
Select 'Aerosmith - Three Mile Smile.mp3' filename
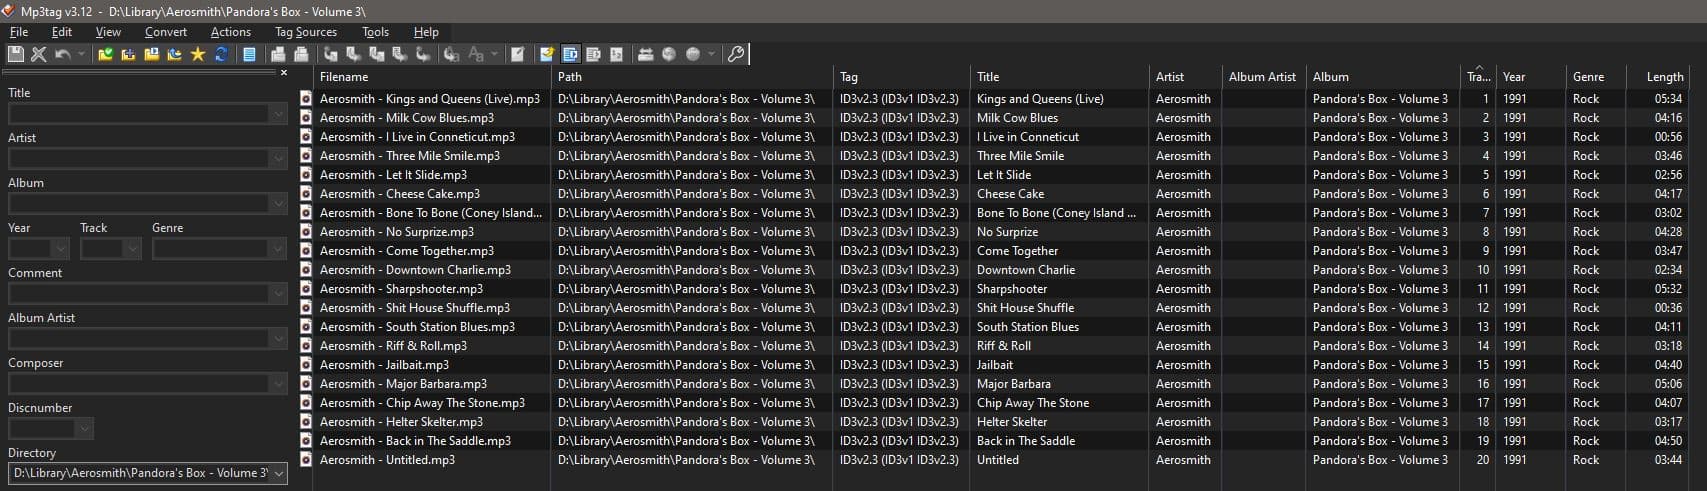[x=410, y=156]
